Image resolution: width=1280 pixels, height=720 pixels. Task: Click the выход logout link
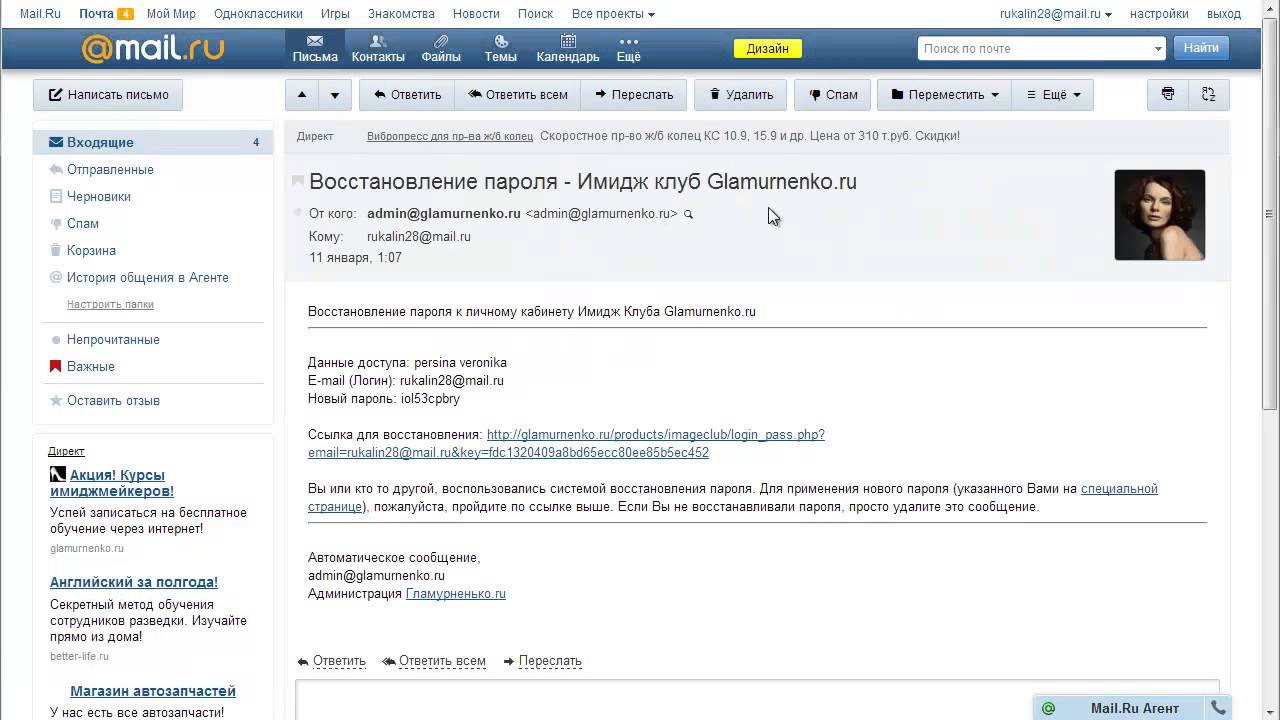[1223, 14]
